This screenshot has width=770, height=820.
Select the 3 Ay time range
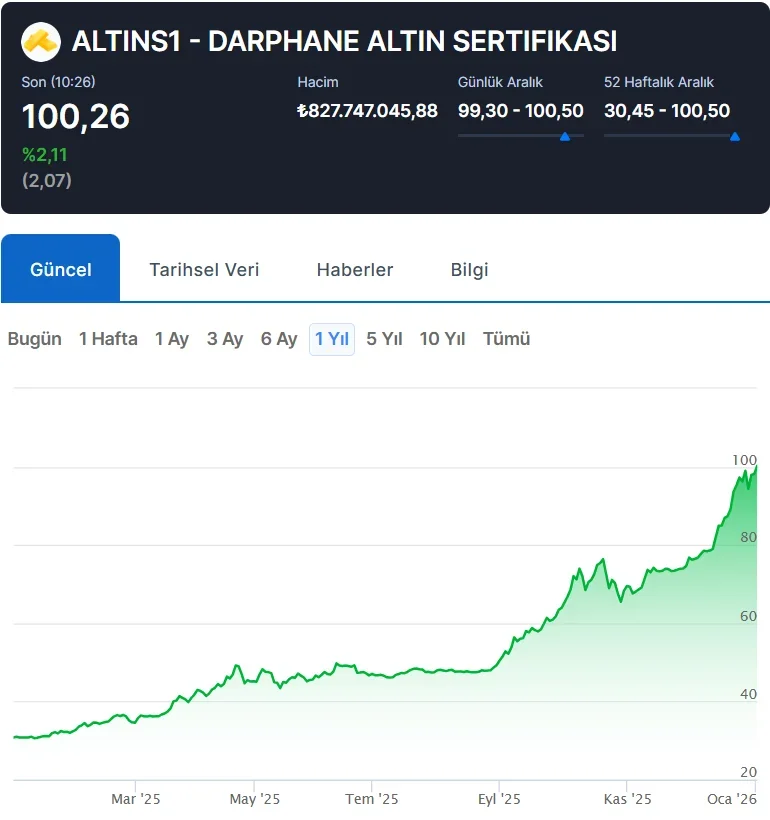(x=225, y=339)
